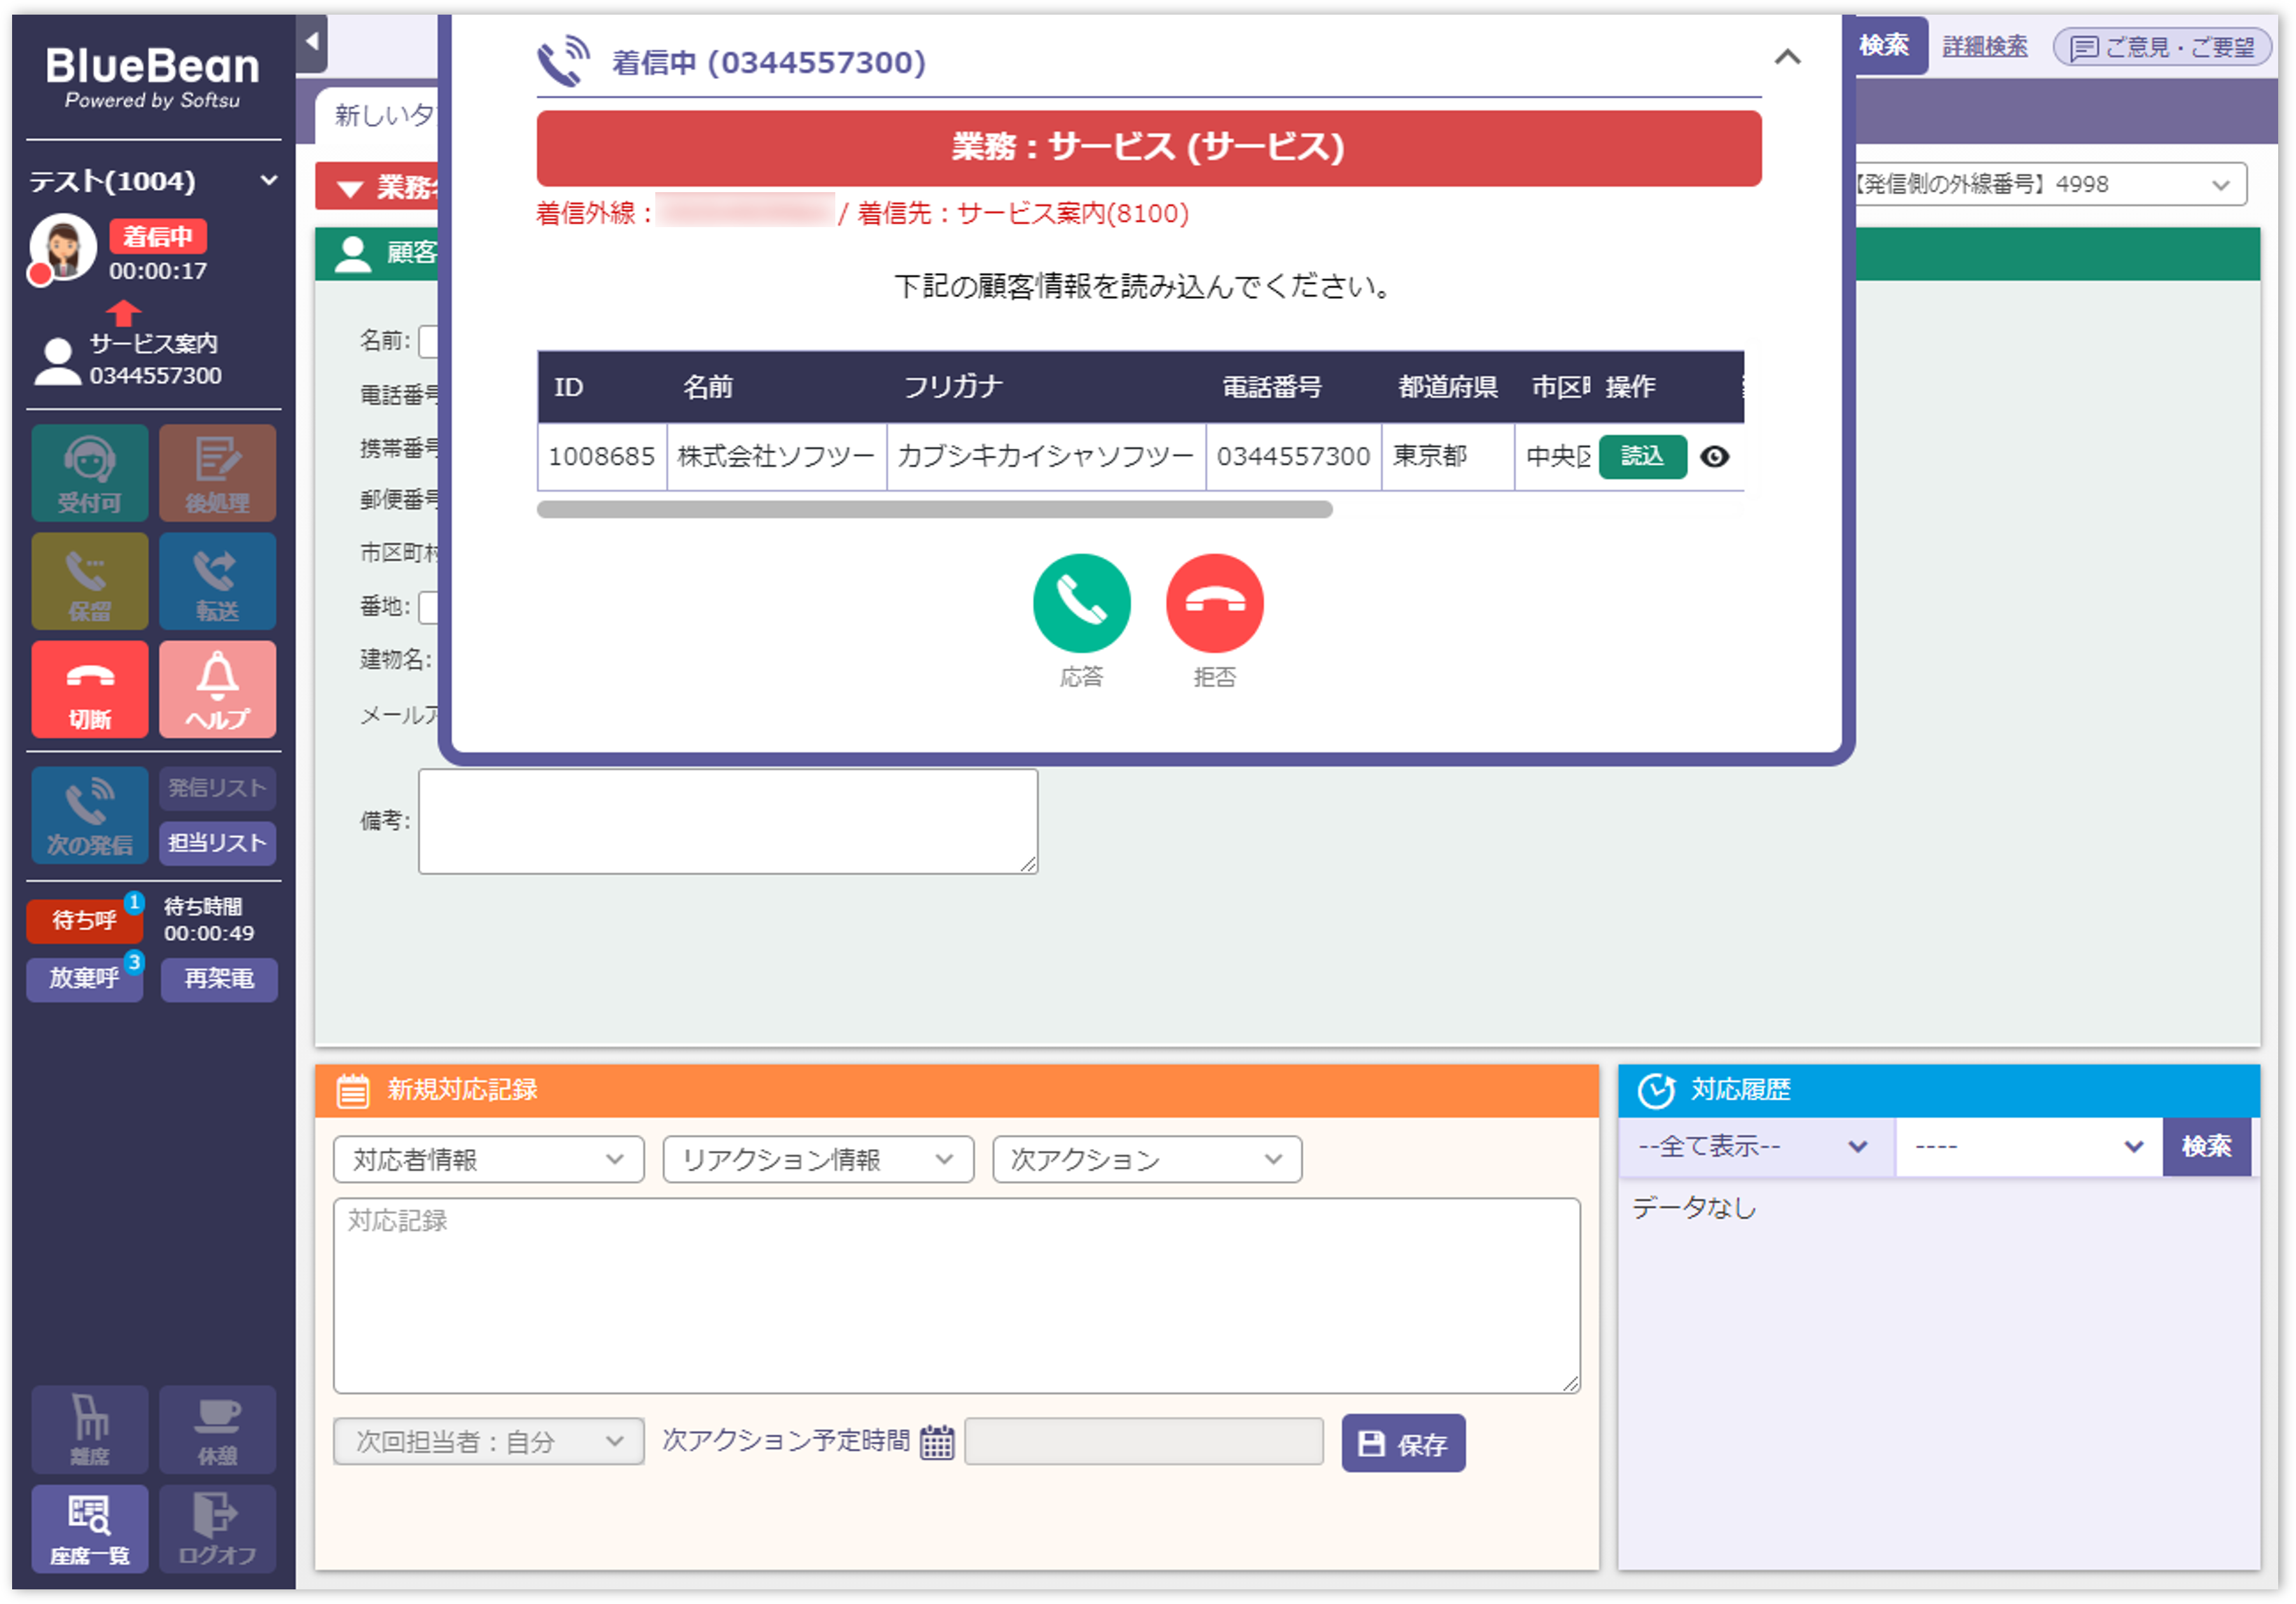Image resolution: width=2296 pixels, height=1604 pixels.
Task: Open the 対応者情報 dropdown
Action: 487,1159
